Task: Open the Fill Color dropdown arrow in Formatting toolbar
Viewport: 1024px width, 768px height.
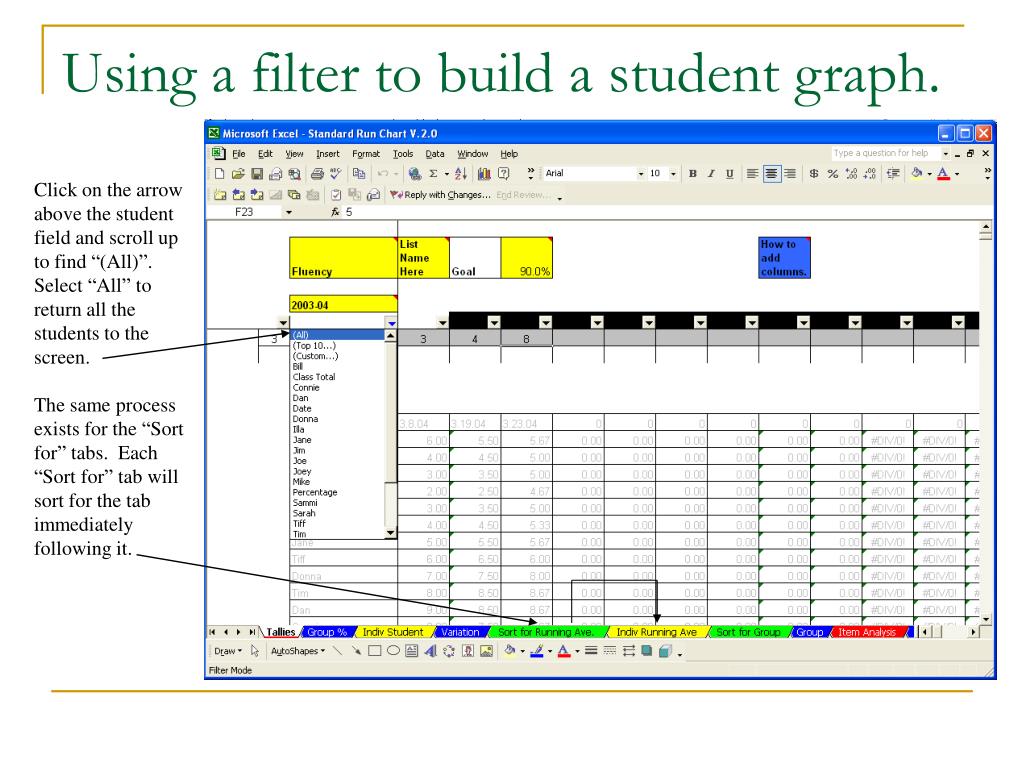Action: coord(929,174)
